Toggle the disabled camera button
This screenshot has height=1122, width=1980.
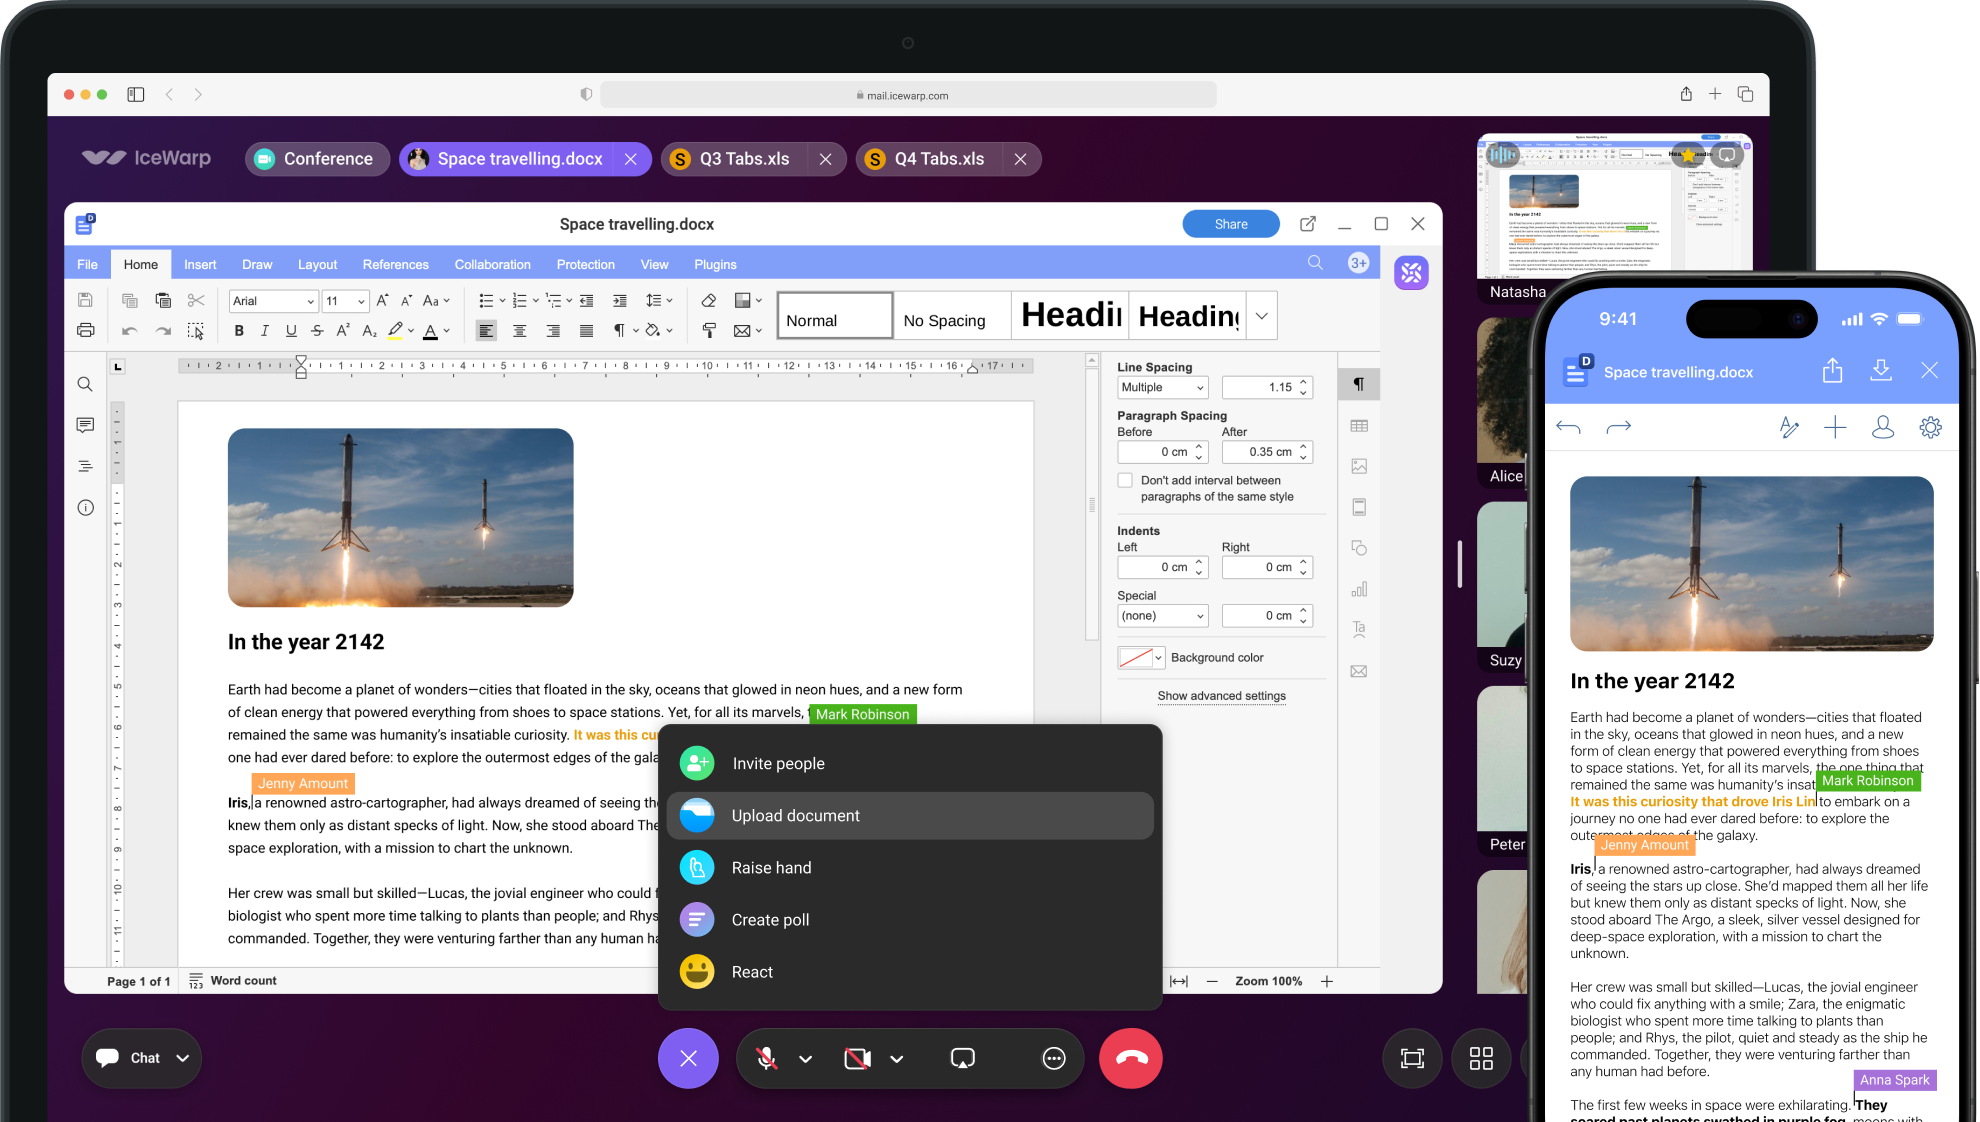(857, 1058)
